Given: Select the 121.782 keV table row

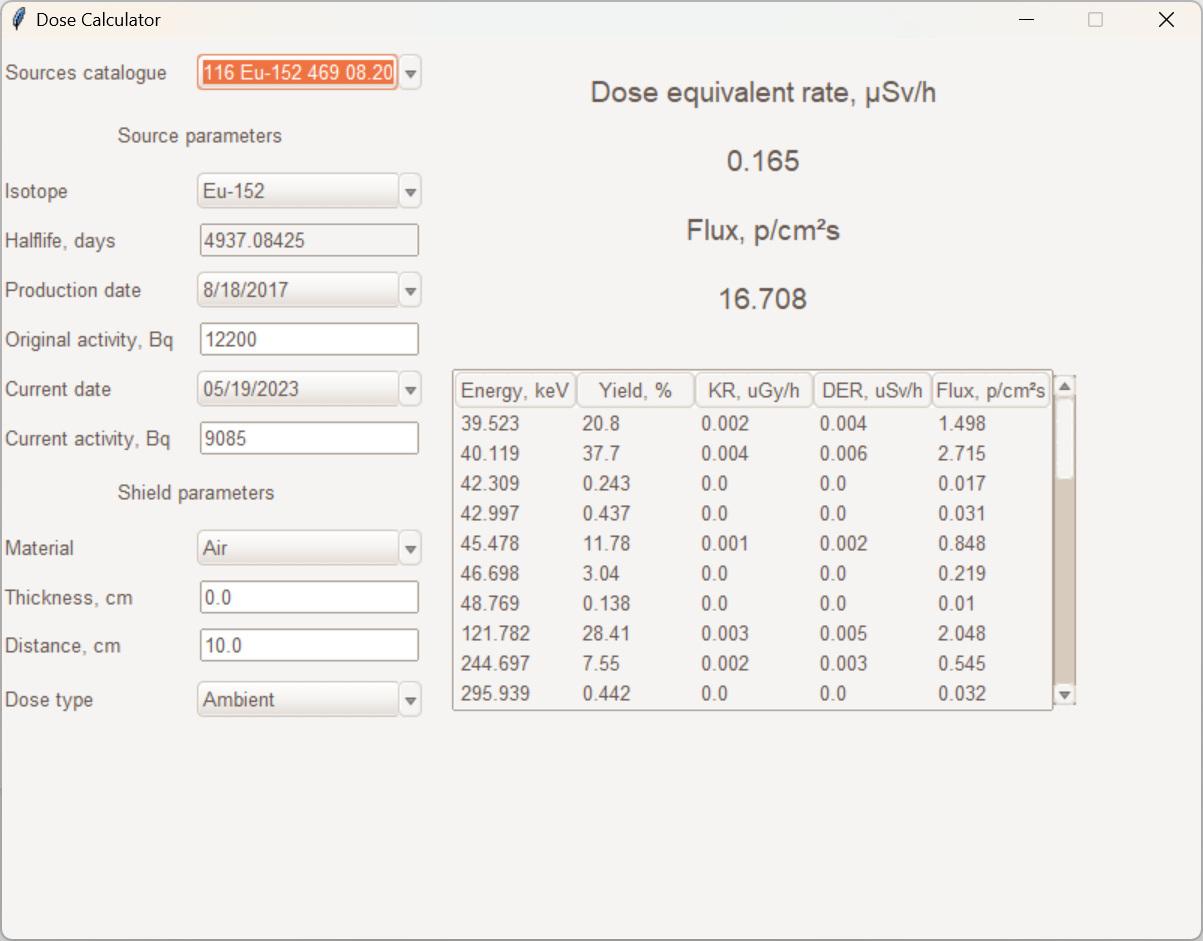Looking at the screenshot, I should click(700, 633).
